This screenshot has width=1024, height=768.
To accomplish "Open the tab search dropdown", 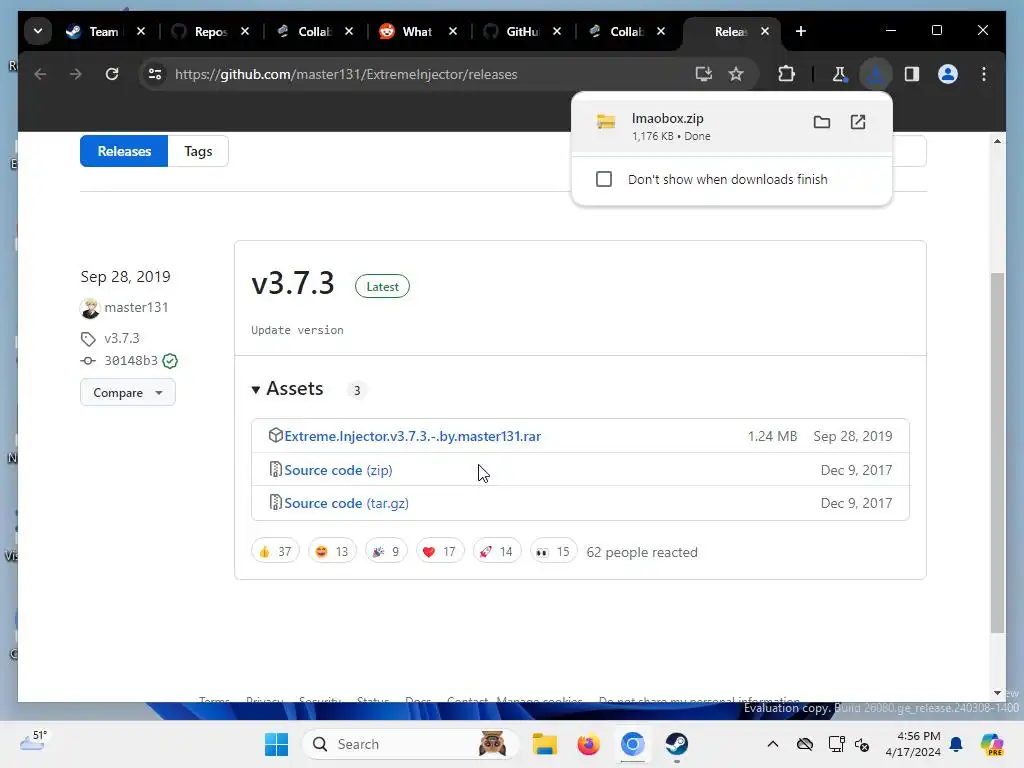I will point(38,31).
